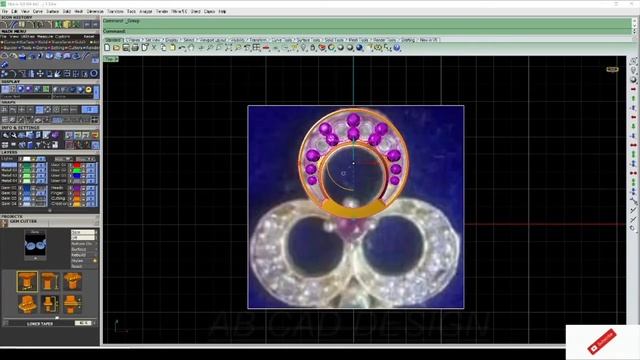Click the Cut scissors icon
Image resolution: width=640 pixels, height=360 pixels.
tap(154, 48)
